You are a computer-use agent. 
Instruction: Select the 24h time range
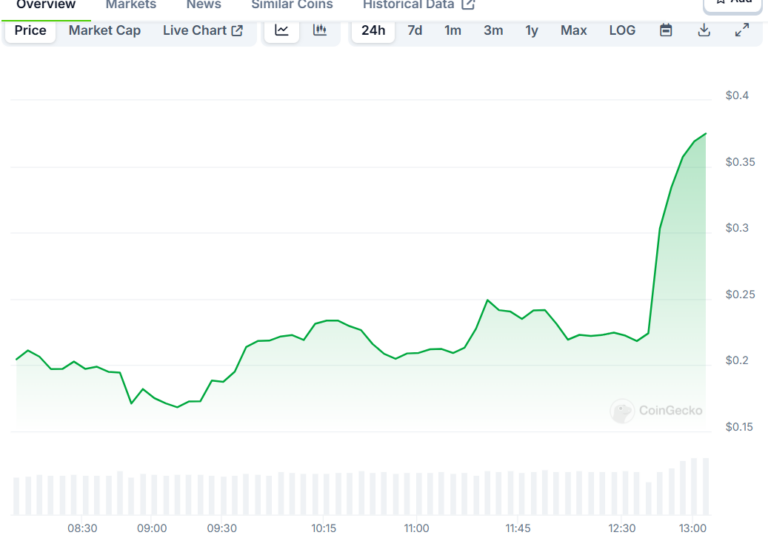tap(373, 30)
